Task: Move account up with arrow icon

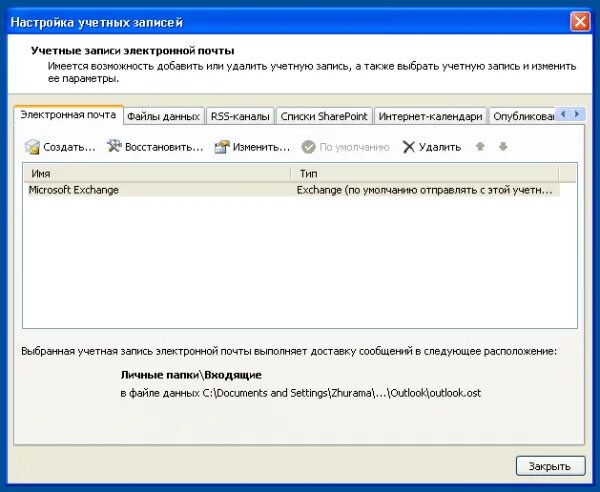Action: [480, 147]
